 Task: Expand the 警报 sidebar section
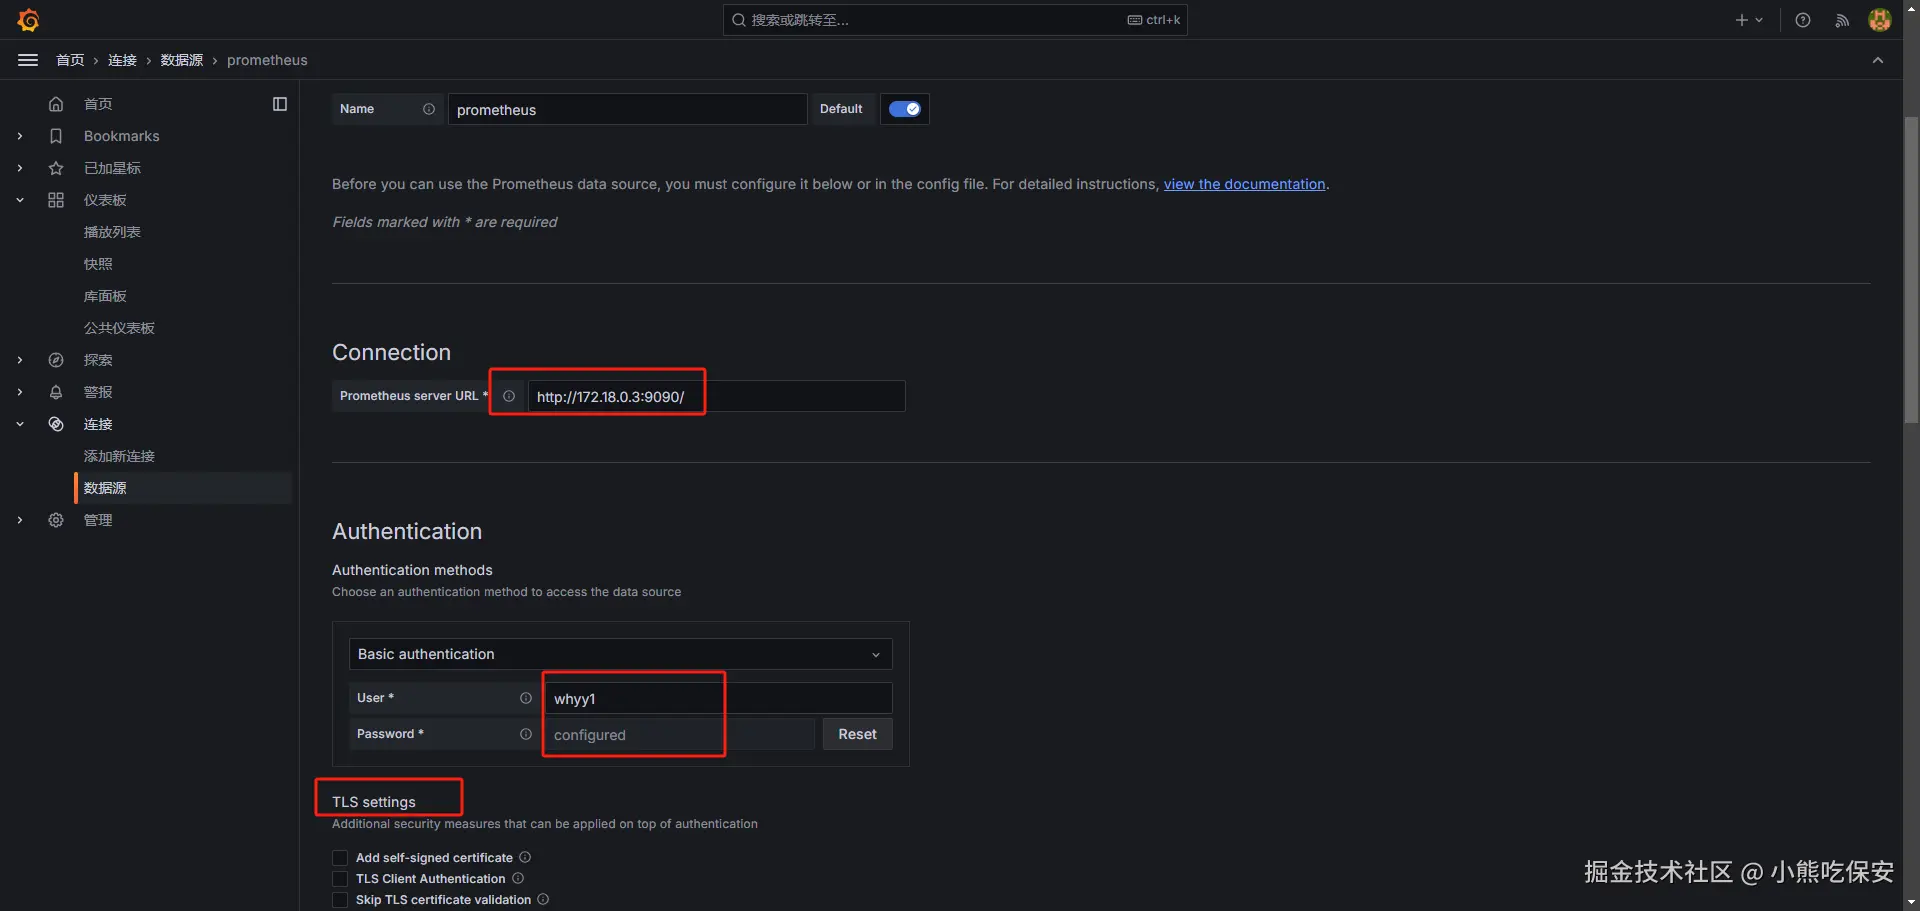click(x=20, y=392)
